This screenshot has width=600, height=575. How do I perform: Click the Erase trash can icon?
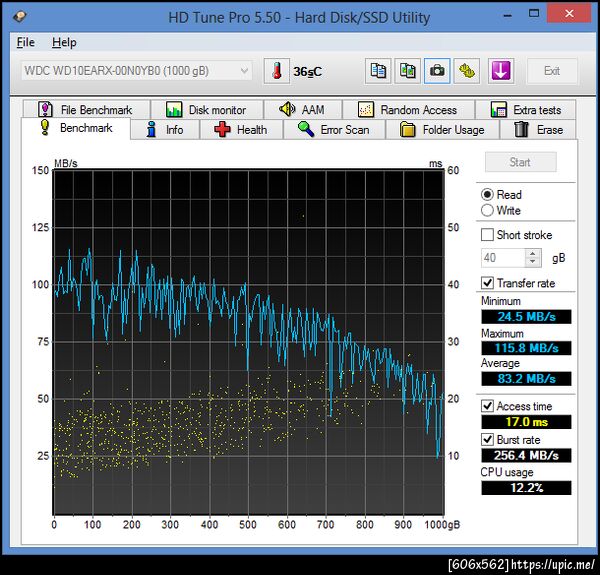521,130
